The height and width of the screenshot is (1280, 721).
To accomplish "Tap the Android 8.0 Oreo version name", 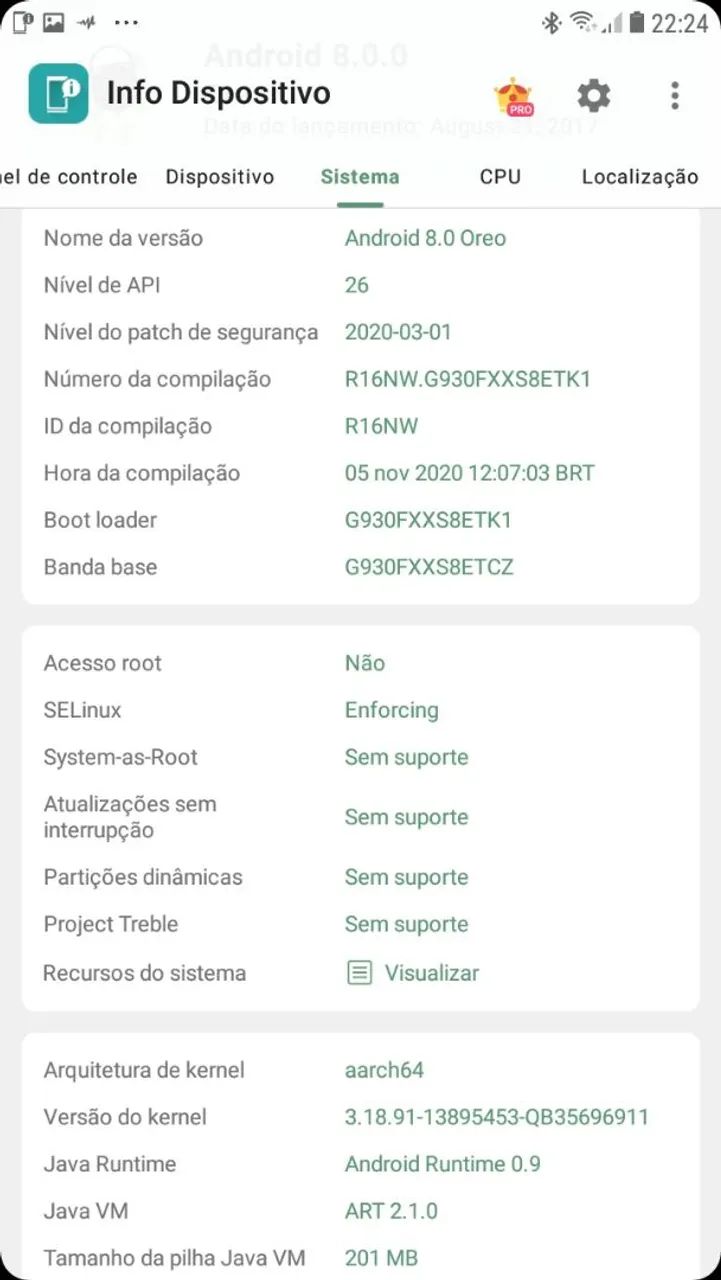I will tap(425, 238).
